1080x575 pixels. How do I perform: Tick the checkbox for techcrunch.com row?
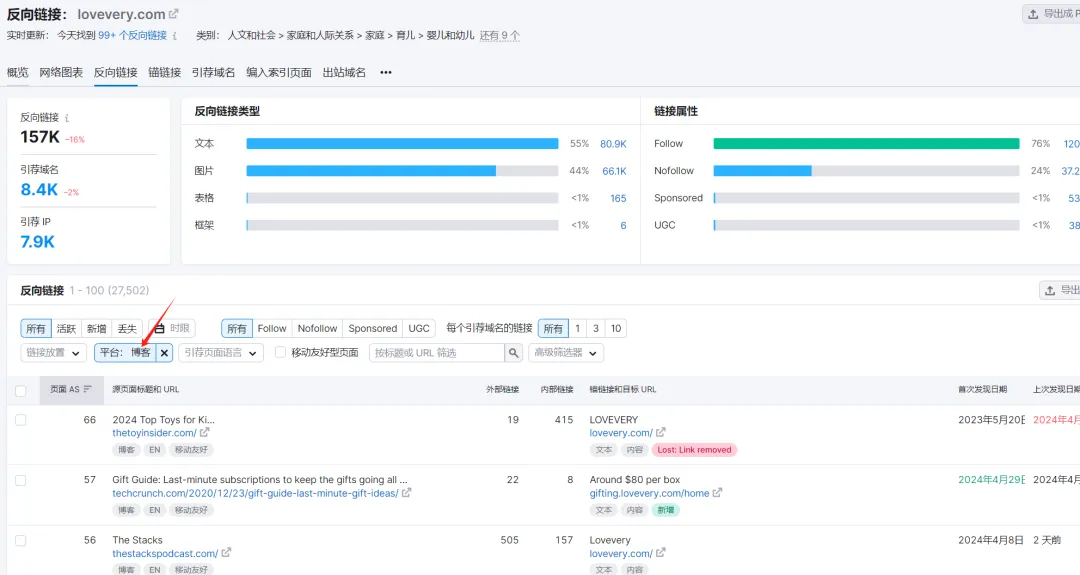pyautogui.click(x=21, y=480)
